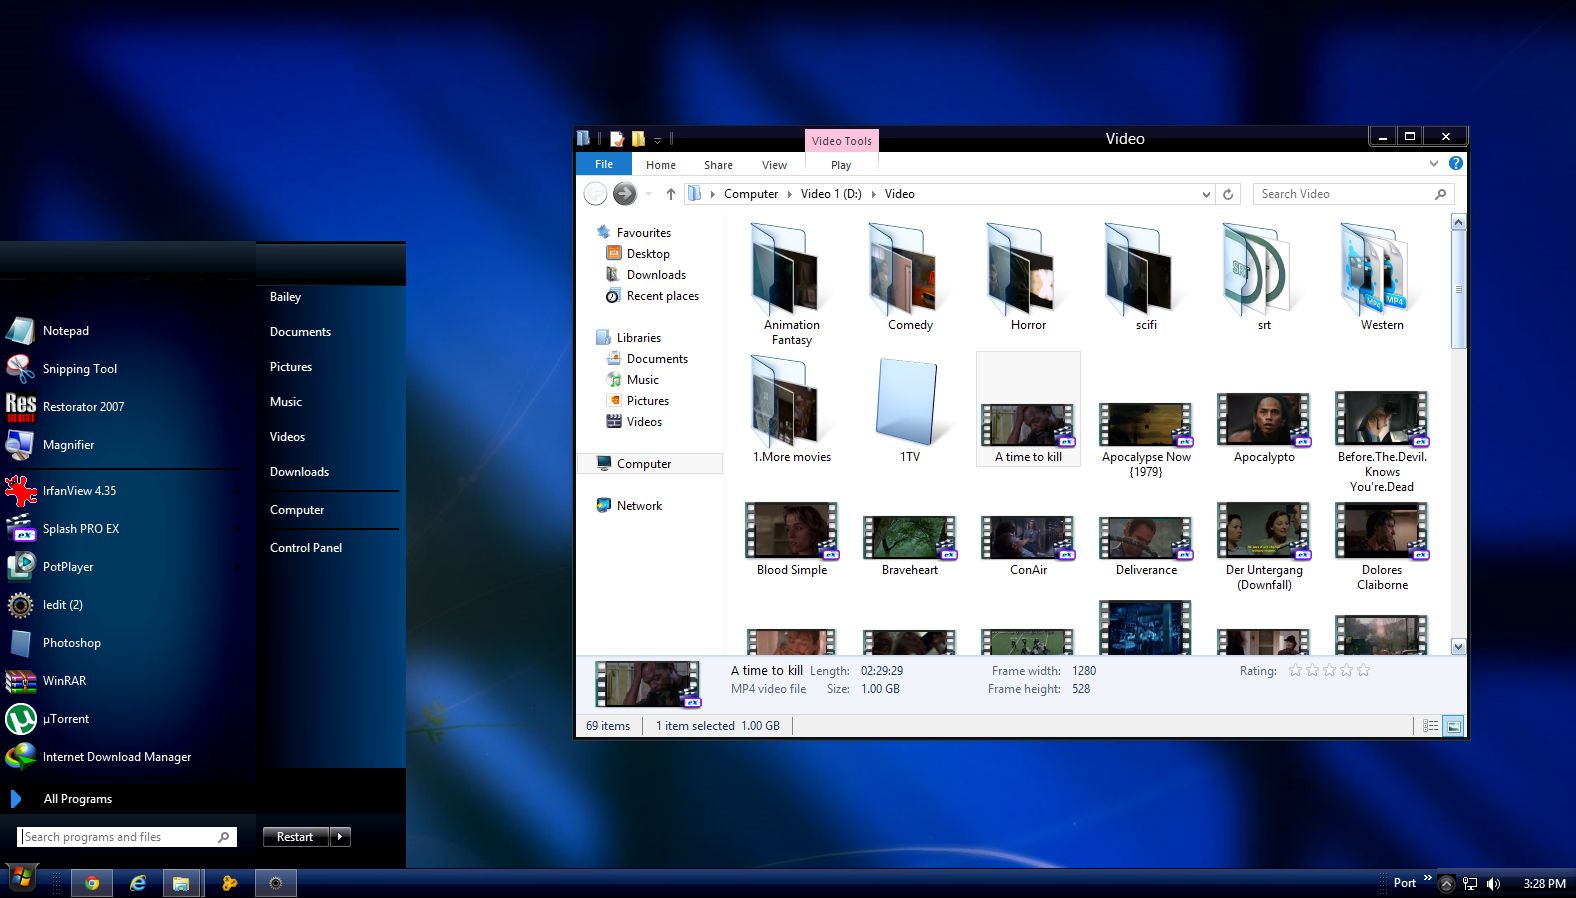Image resolution: width=1576 pixels, height=898 pixels.
Task: Select Music under Libraries
Action: pos(643,380)
